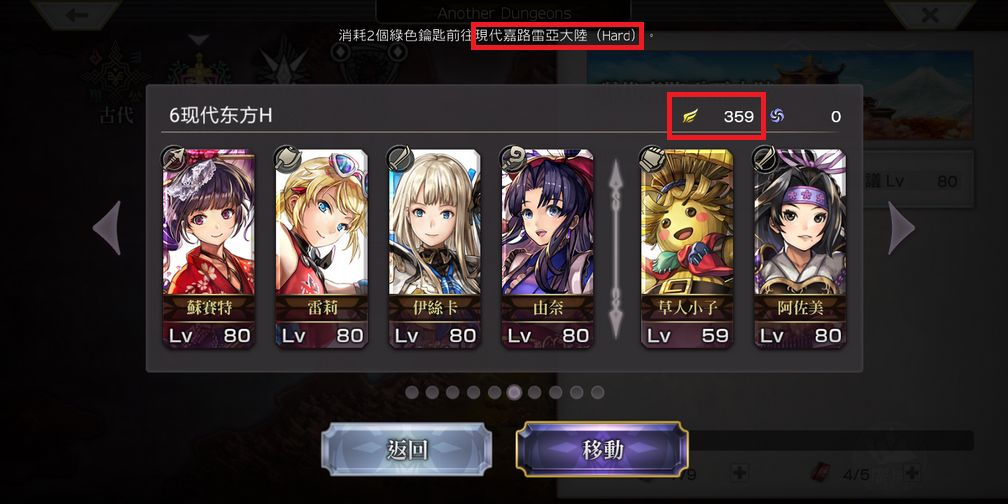
Task: Click the weapon icon on 蘇賽特's card
Action: pos(174,158)
